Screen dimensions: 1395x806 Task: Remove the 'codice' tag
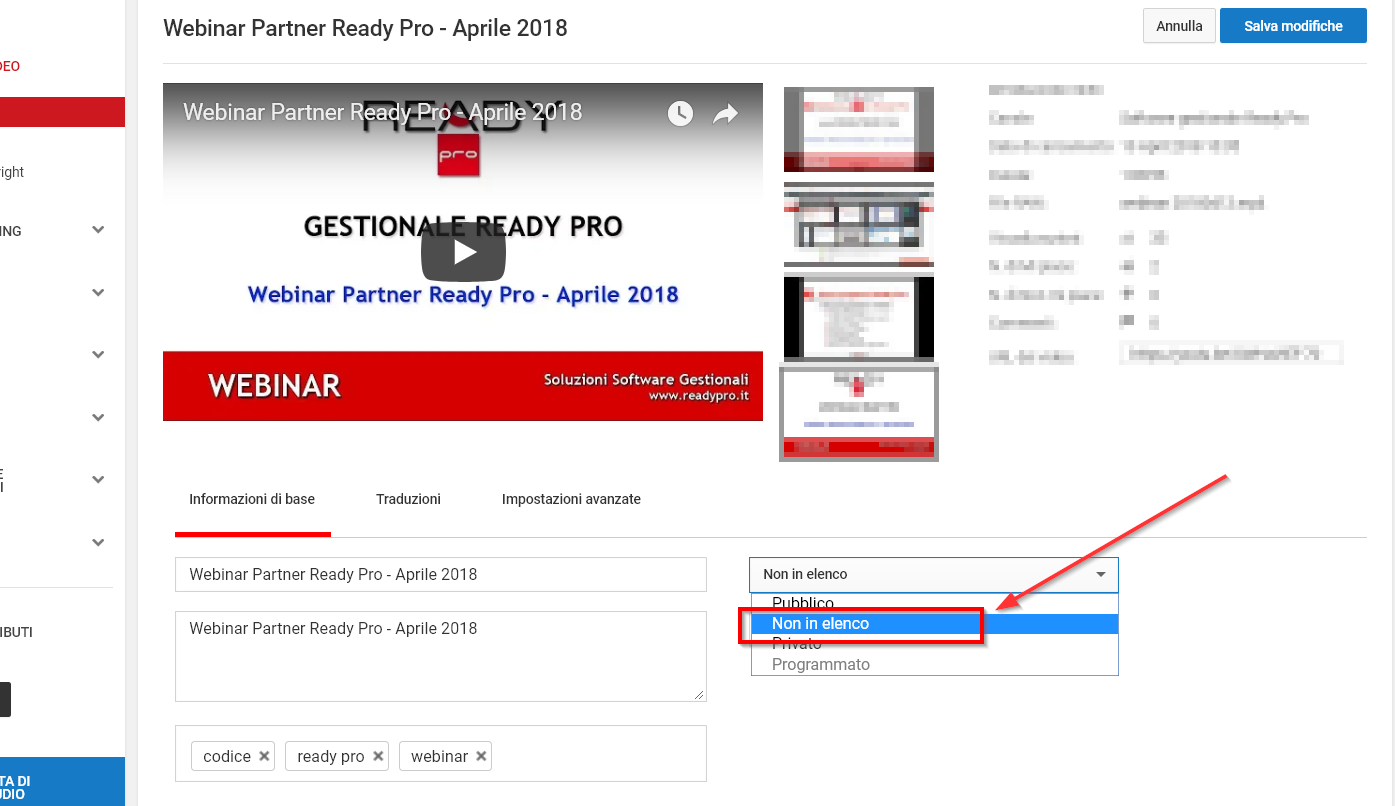coord(264,756)
